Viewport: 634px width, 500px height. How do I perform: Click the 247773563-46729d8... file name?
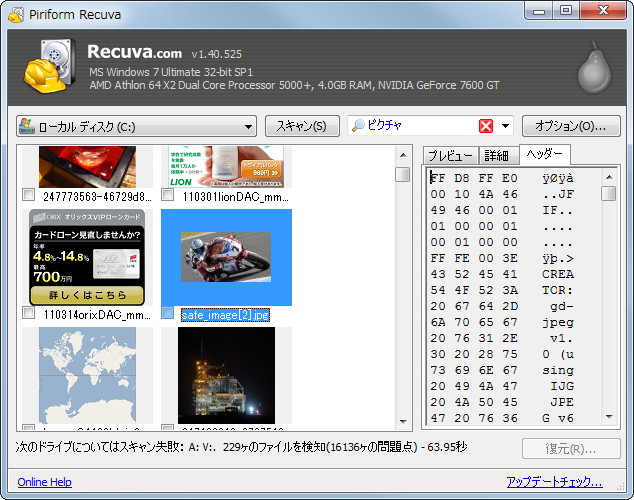(x=97, y=197)
